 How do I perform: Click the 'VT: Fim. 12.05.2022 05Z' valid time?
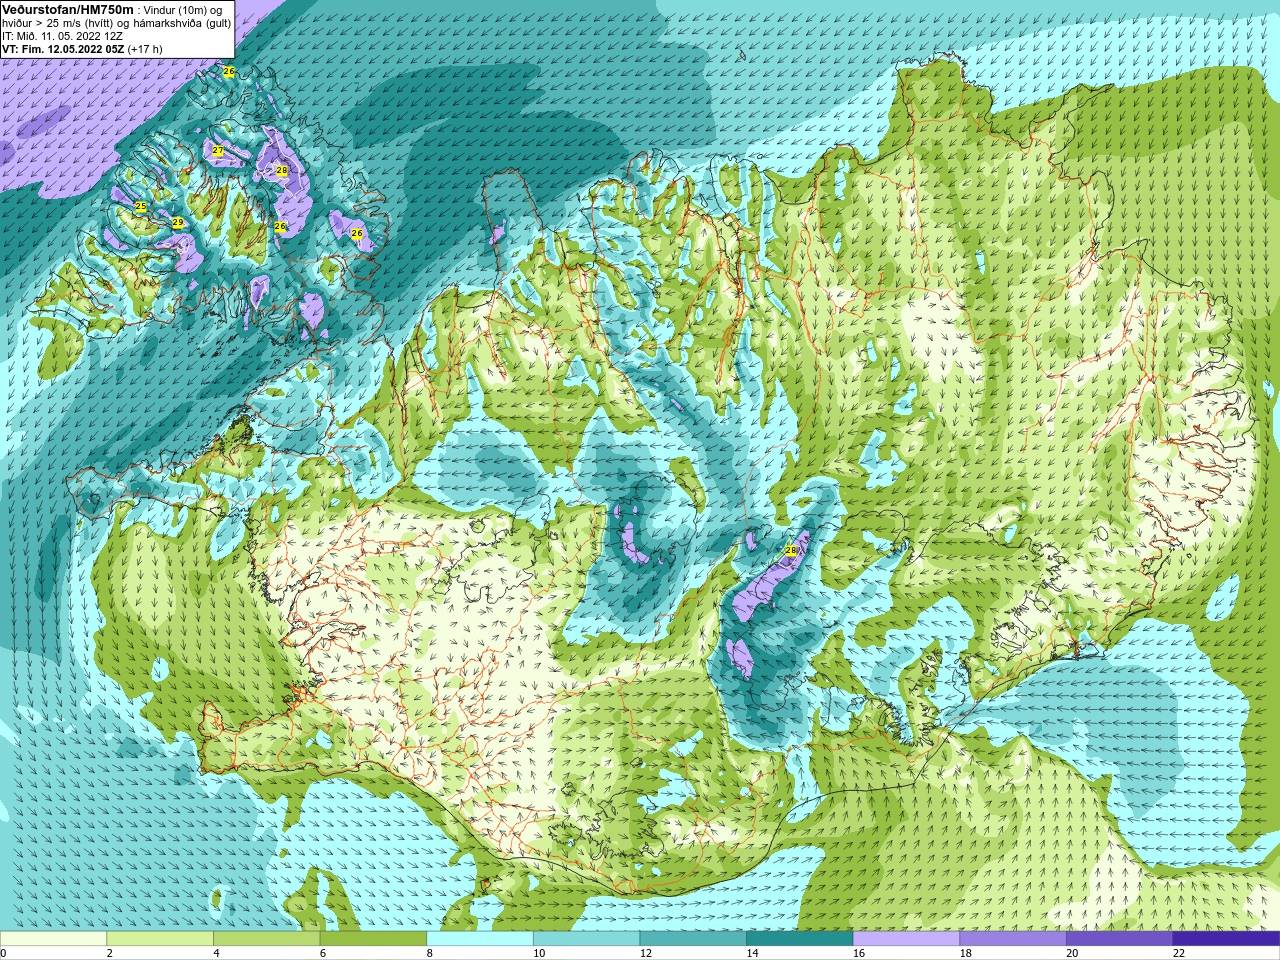[63, 49]
